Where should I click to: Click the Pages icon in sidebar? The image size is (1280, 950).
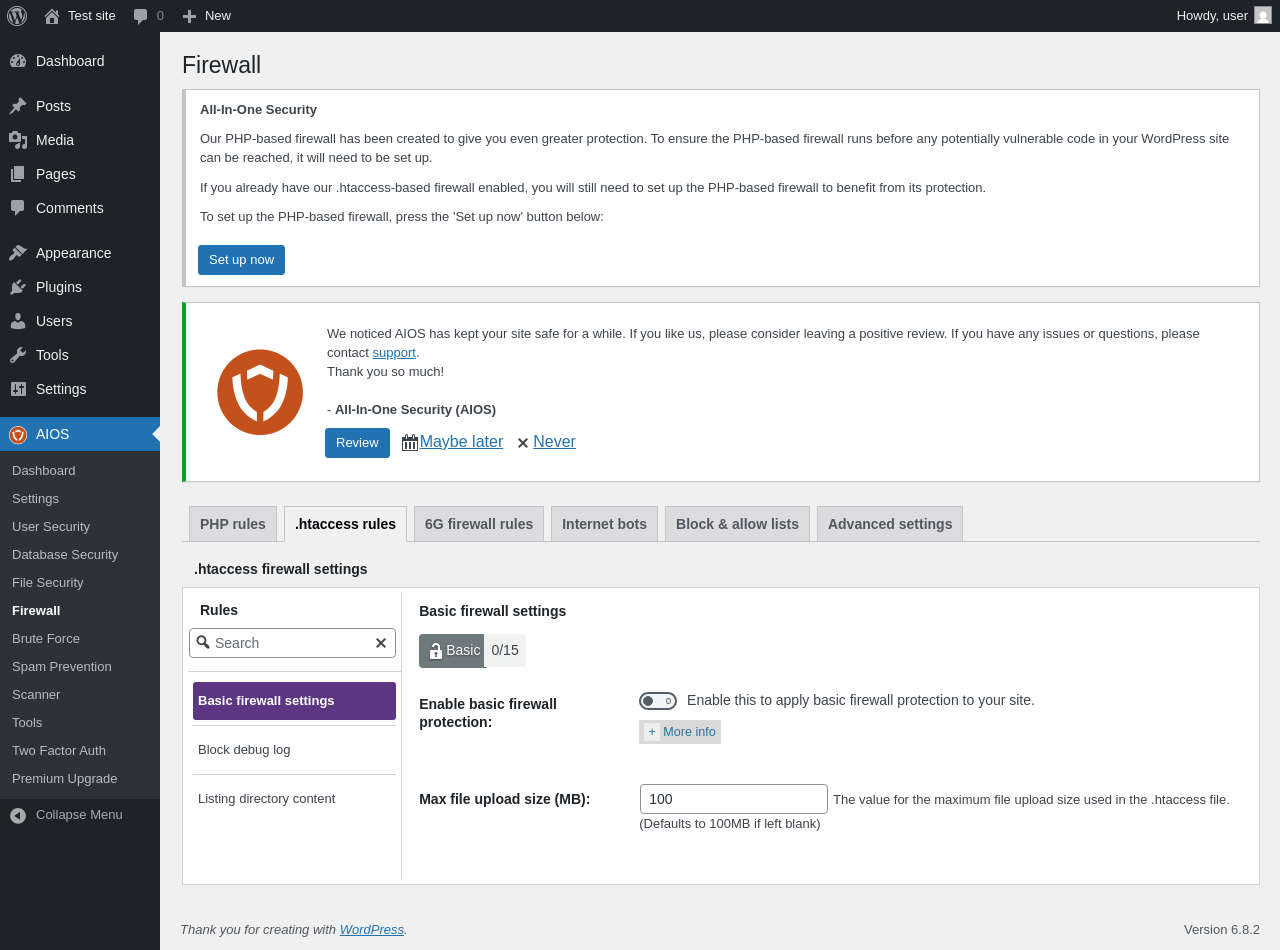18,174
